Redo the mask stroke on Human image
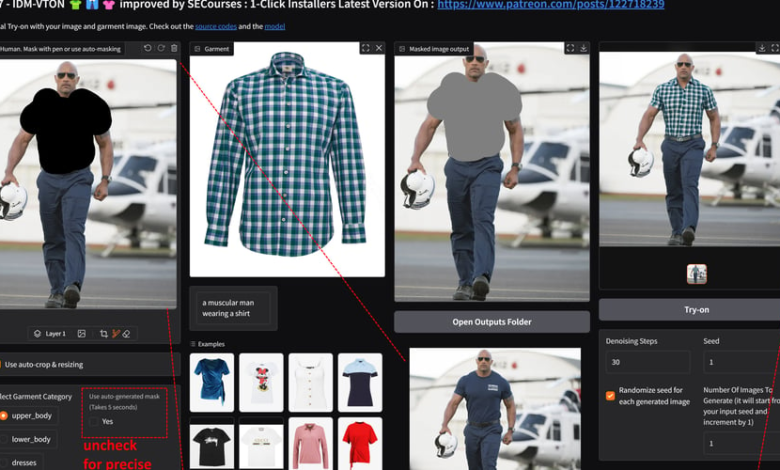Screen dimensions: 780x470 (161, 48)
